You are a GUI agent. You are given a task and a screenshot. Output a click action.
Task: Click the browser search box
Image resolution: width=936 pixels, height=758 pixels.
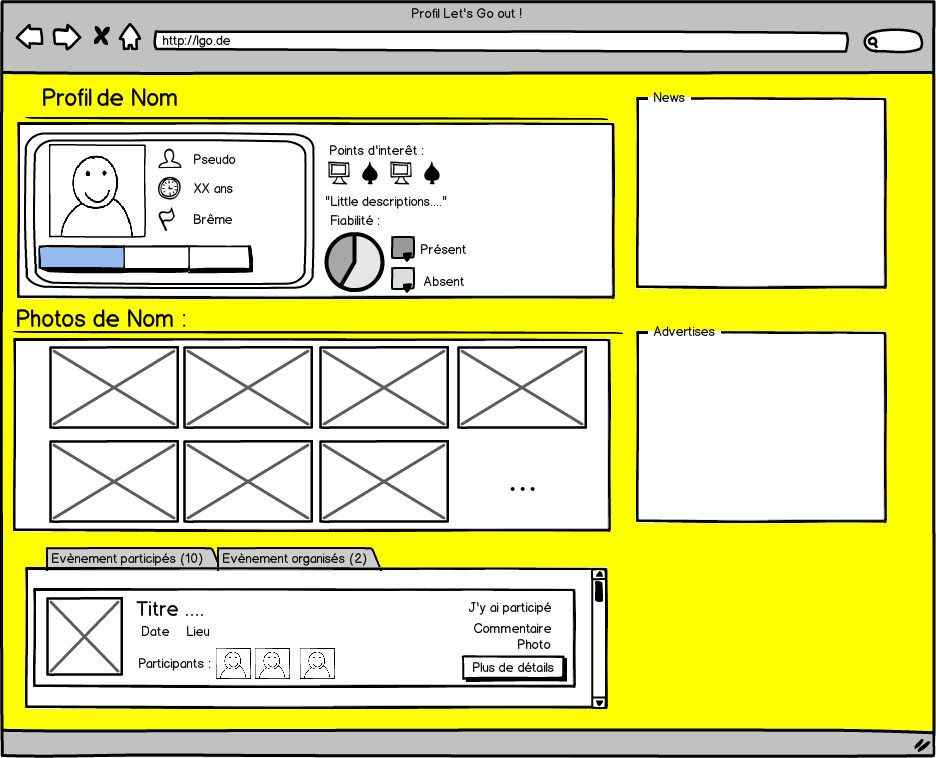point(893,42)
